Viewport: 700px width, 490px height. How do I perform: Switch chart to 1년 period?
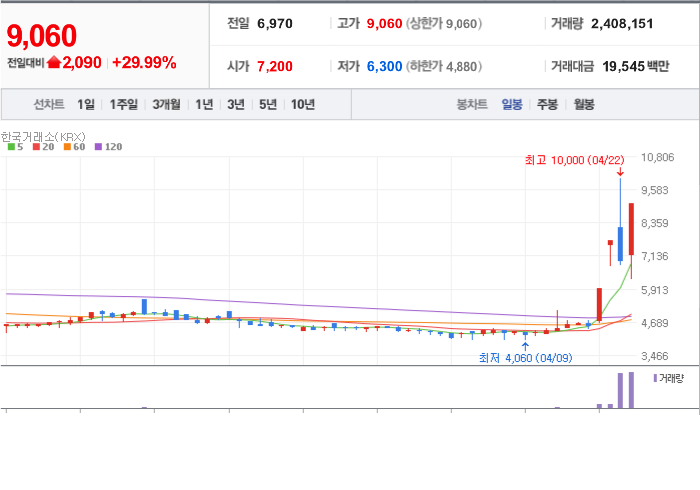(x=204, y=104)
